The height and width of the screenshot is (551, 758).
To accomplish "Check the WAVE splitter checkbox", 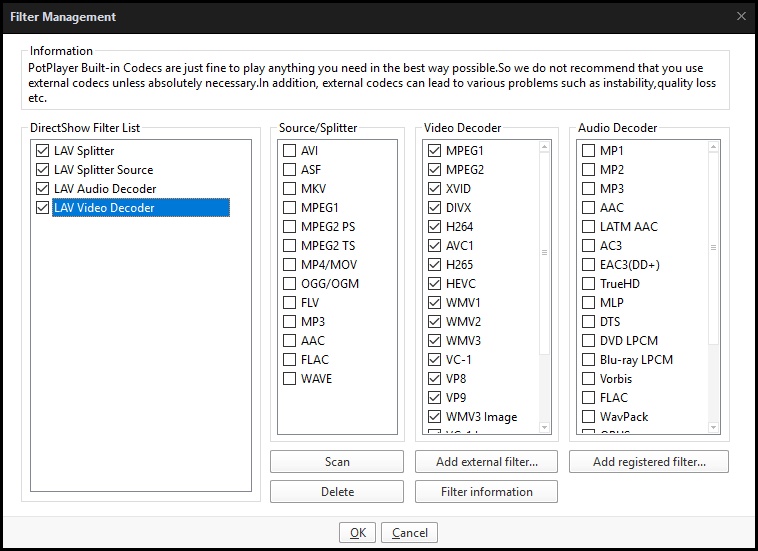I will point(290,378).
